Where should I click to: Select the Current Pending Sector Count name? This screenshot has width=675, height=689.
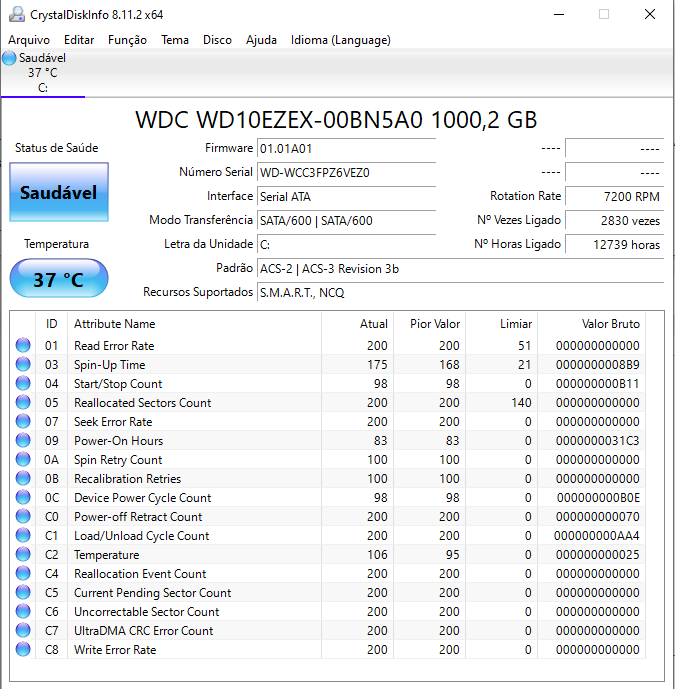click(x=152, y=593)
